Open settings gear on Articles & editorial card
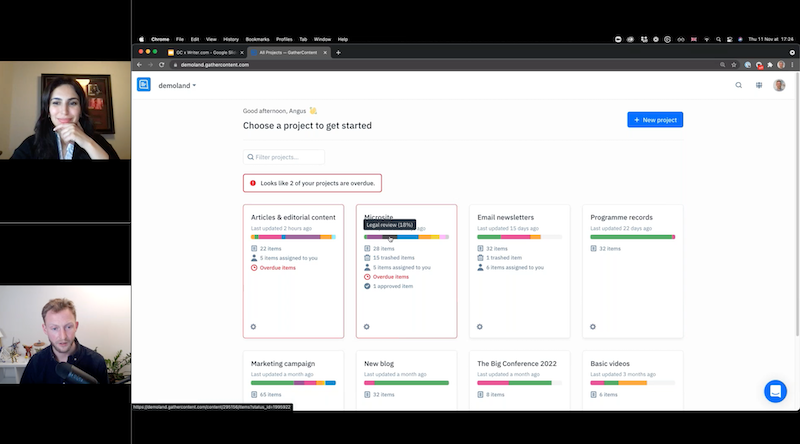800x444 pixels. pos(254,327)
